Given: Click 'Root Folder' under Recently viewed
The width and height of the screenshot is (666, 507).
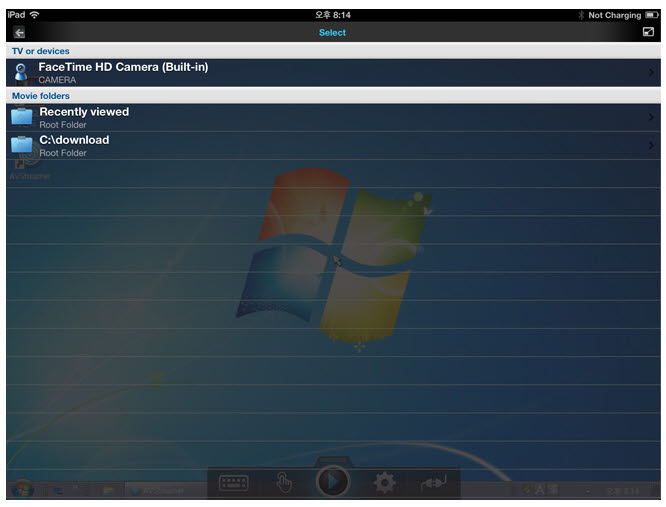Looking at the screenshot, I should [63, 125].
